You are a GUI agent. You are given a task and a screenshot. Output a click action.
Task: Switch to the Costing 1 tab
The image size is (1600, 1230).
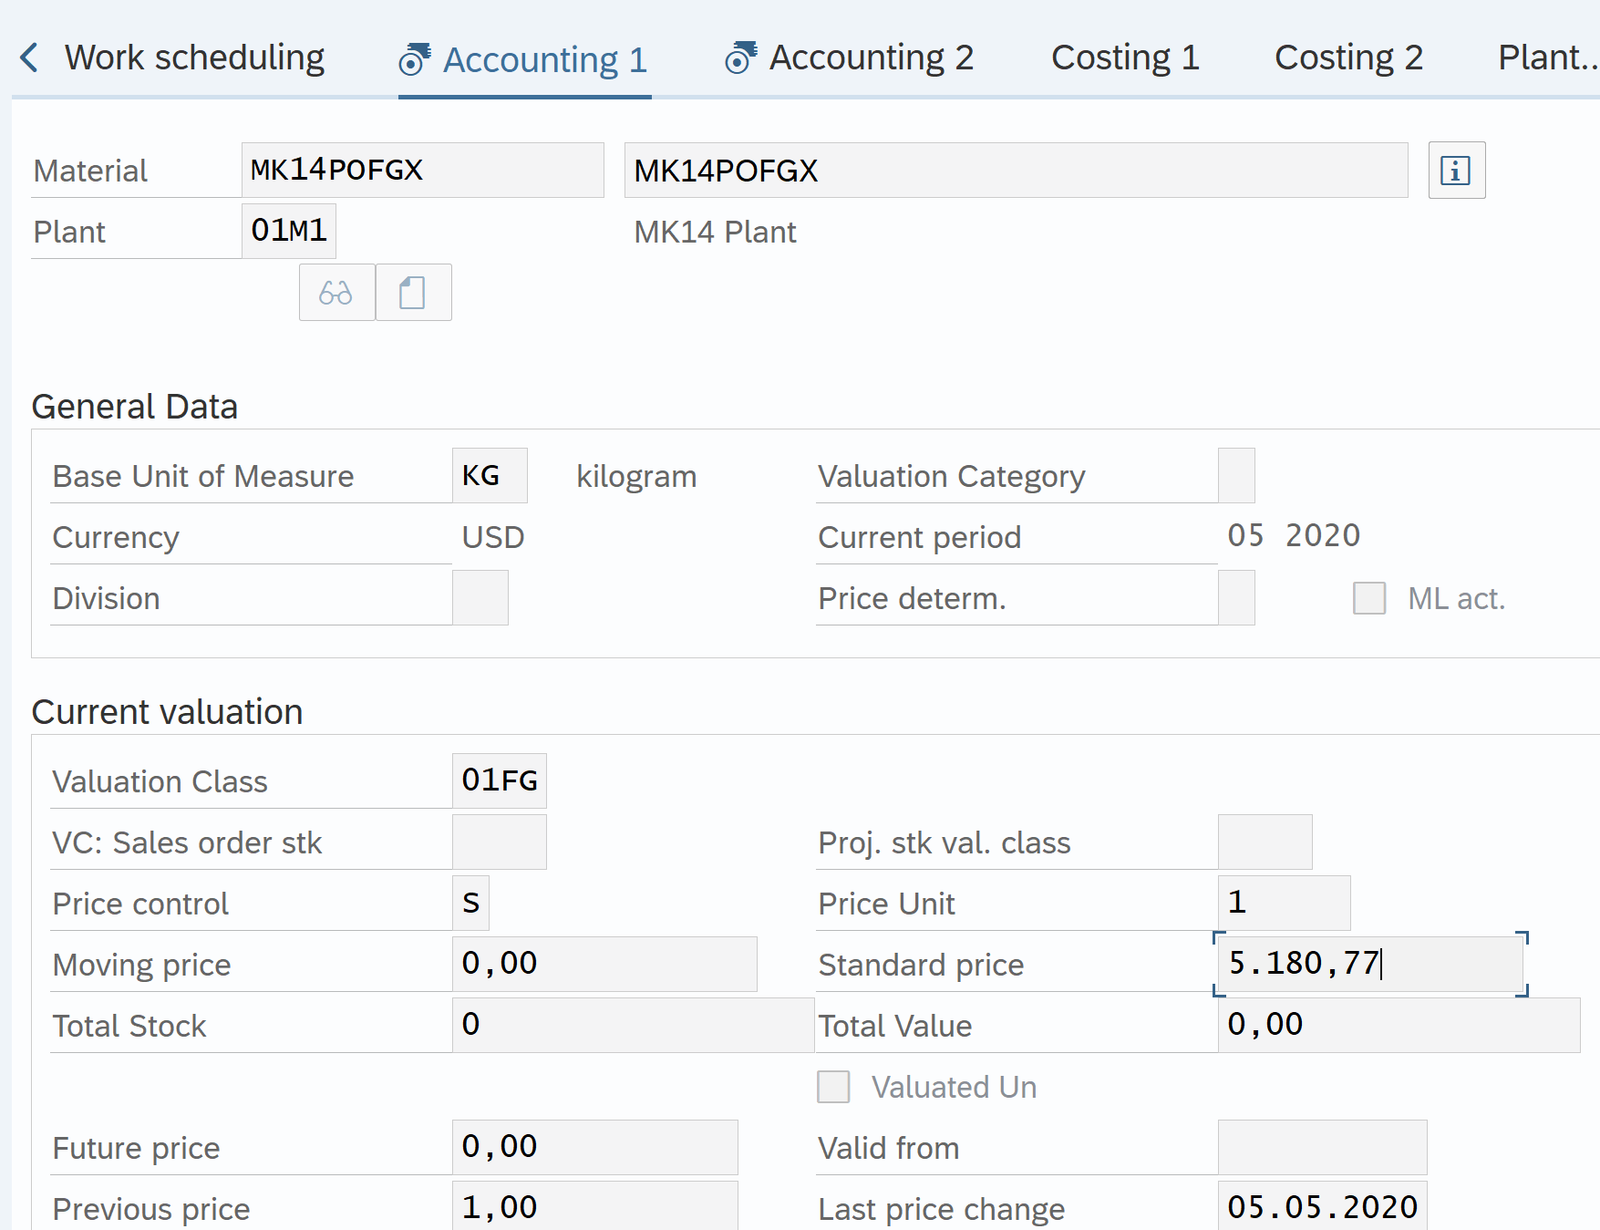(x=1125, y=58)
